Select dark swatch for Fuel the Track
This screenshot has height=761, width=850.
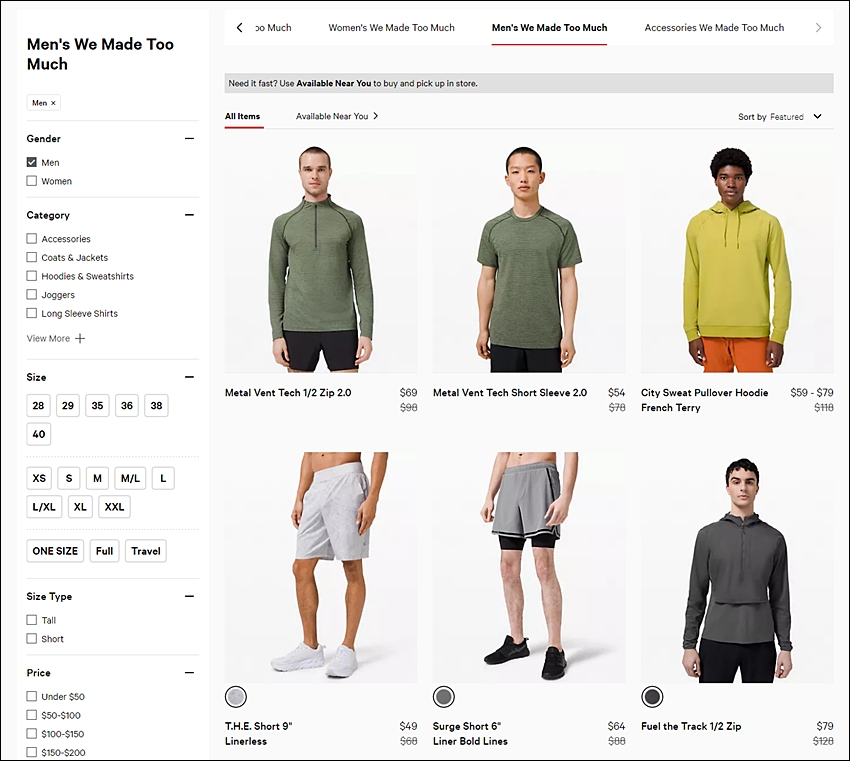coord(652,696)
